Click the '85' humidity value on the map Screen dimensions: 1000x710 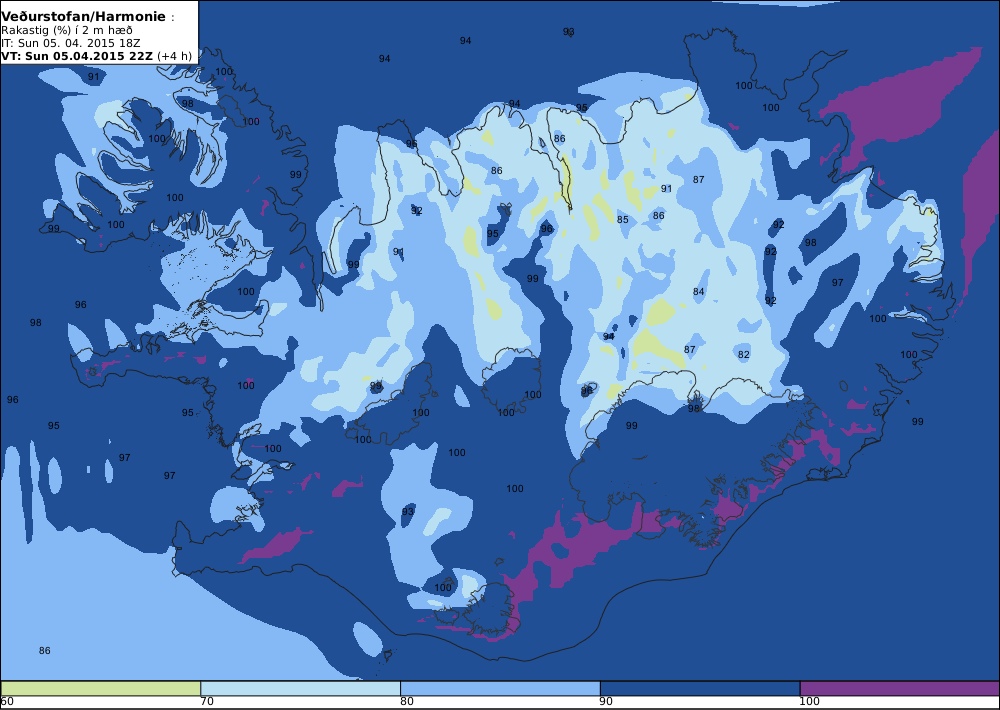point(622,219)
